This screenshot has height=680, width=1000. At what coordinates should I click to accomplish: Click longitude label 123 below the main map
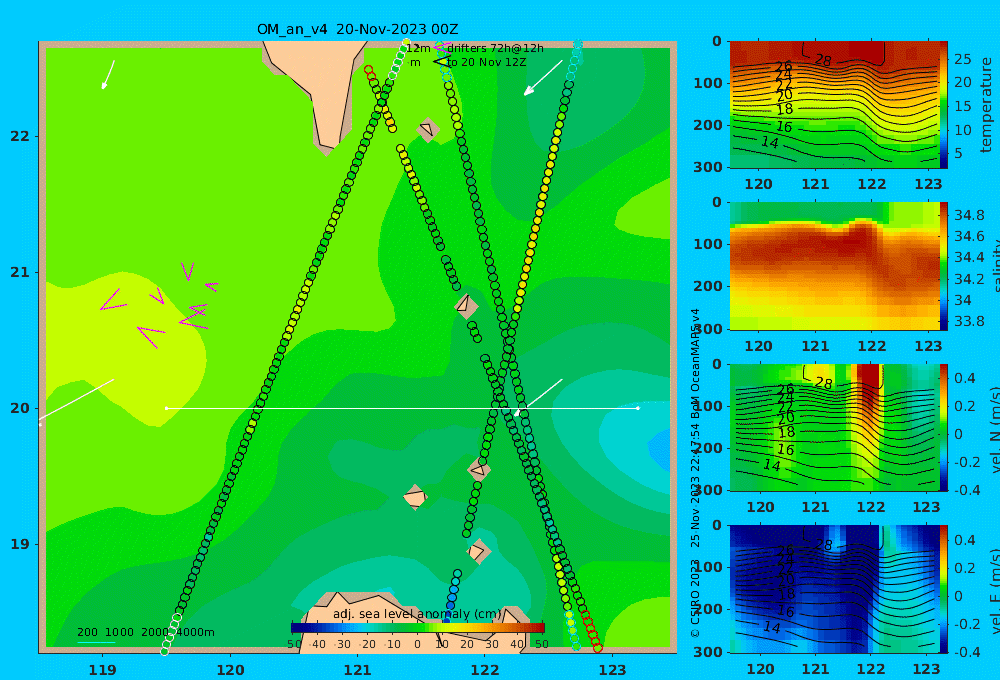click(613, 670)
